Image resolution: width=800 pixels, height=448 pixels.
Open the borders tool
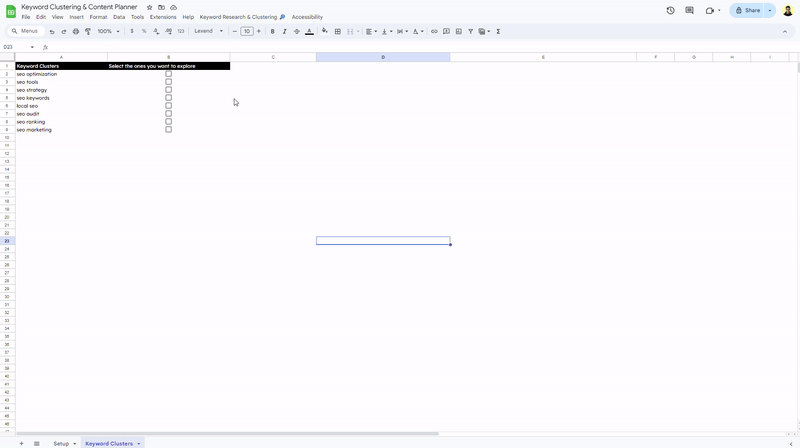point(338,32)
